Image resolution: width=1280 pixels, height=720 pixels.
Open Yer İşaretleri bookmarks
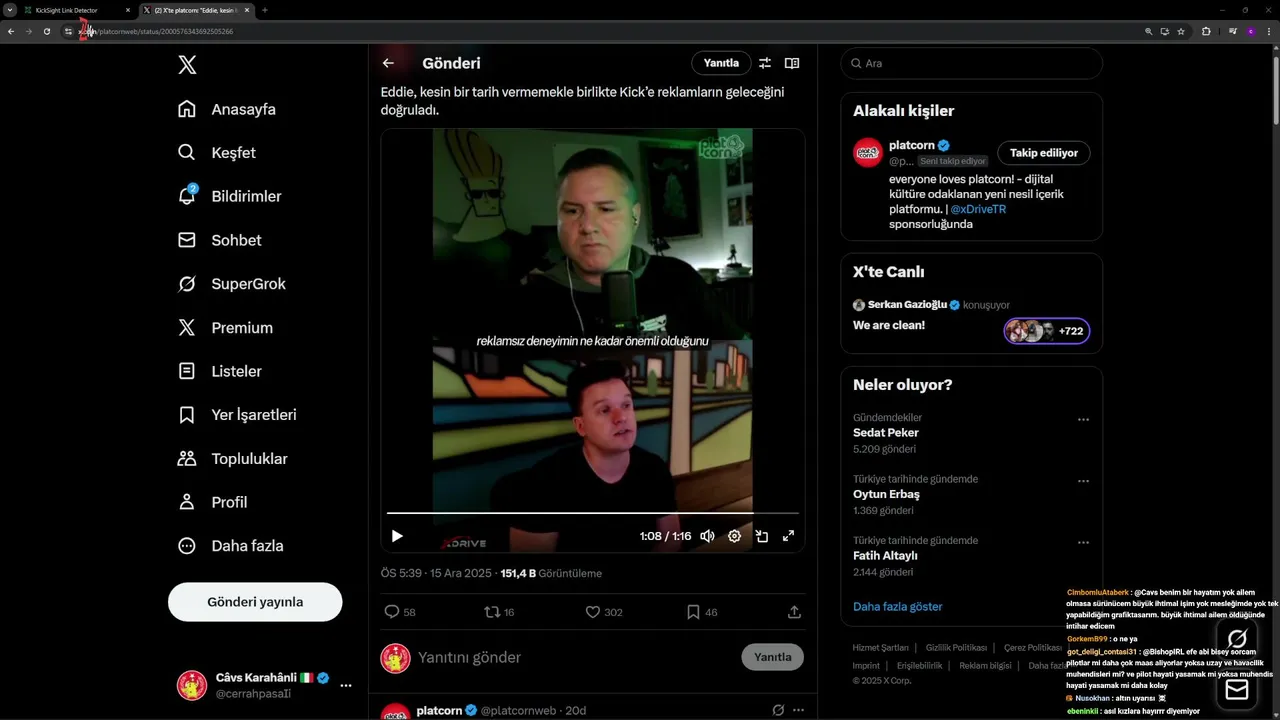238,414
